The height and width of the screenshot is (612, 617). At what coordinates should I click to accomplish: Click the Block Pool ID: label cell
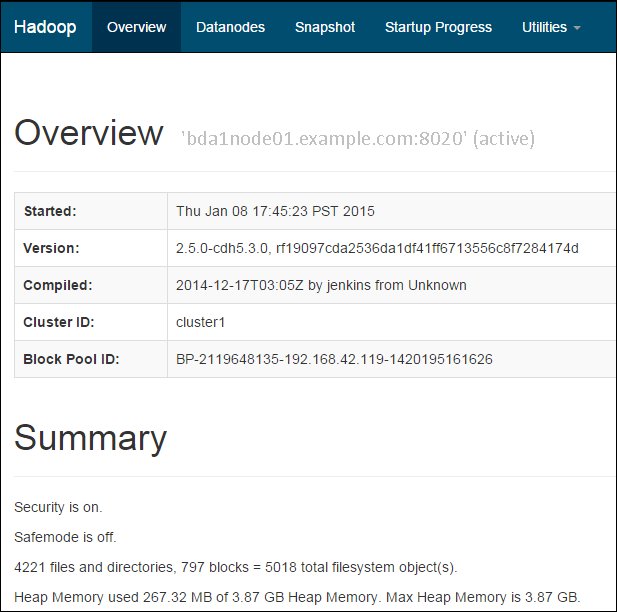[91, 359]
